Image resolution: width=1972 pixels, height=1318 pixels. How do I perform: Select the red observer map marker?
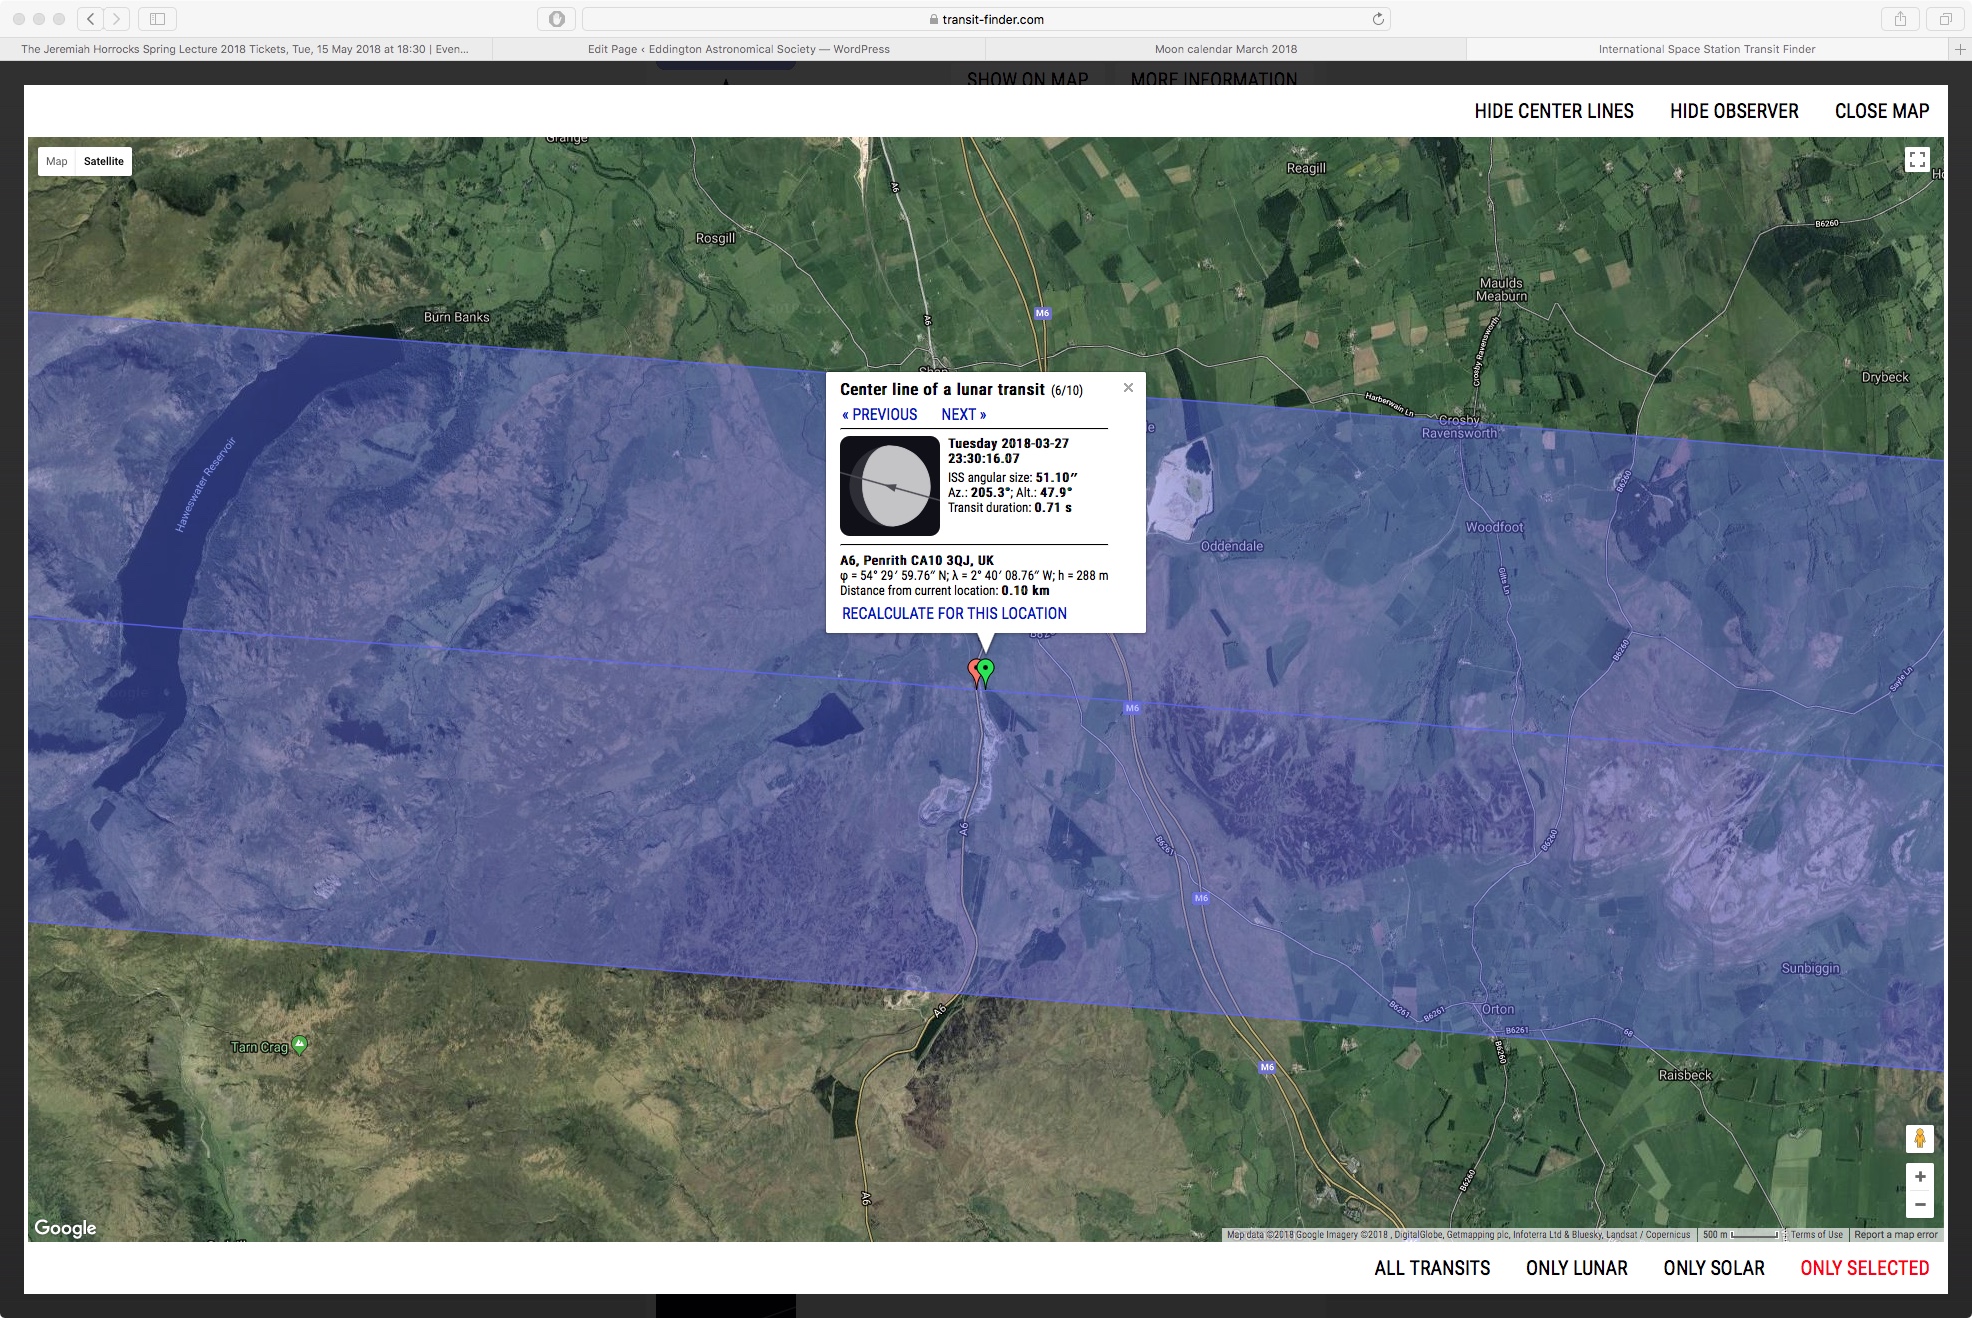pos(974,672)
